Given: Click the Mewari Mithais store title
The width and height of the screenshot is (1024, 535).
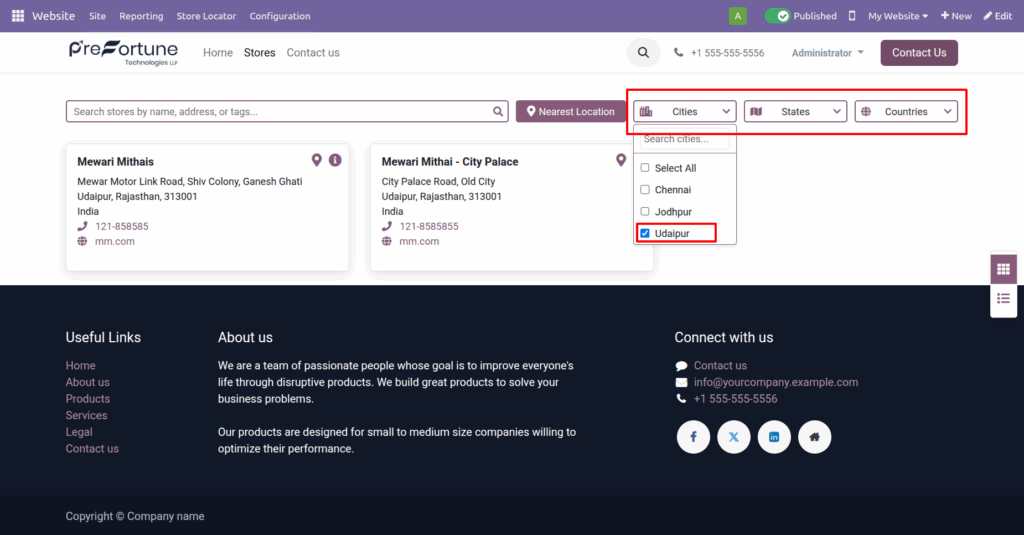Looking at the screenshot, I should coord(116,161).
